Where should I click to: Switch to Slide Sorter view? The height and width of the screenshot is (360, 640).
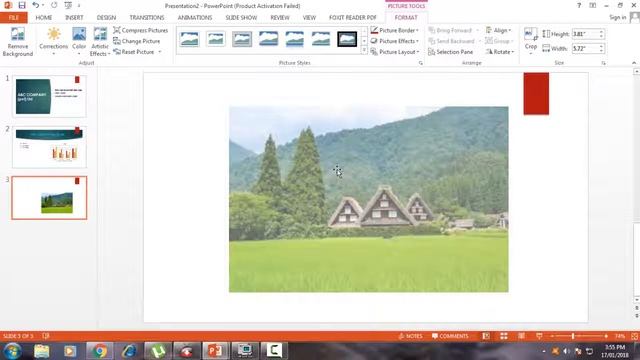tap(504, 336)
